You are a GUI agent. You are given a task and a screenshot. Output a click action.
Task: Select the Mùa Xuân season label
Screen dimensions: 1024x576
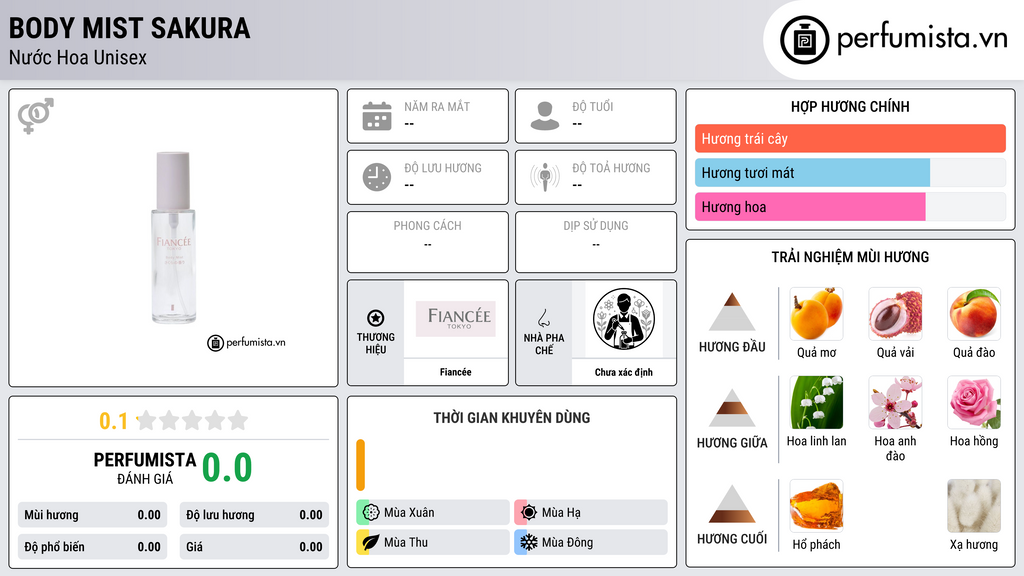tap(409, 513)
